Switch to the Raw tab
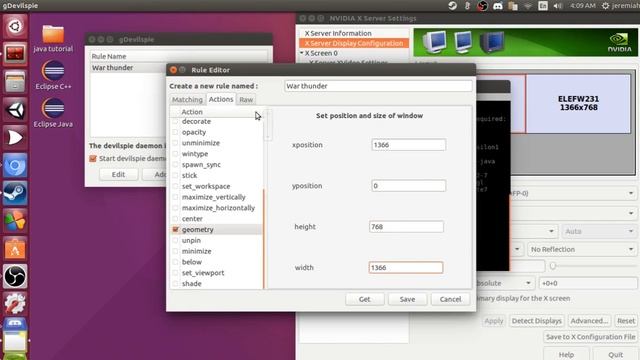Image resolution: width=640 pixels, height=360 pixels. click(x=246, y=100)
